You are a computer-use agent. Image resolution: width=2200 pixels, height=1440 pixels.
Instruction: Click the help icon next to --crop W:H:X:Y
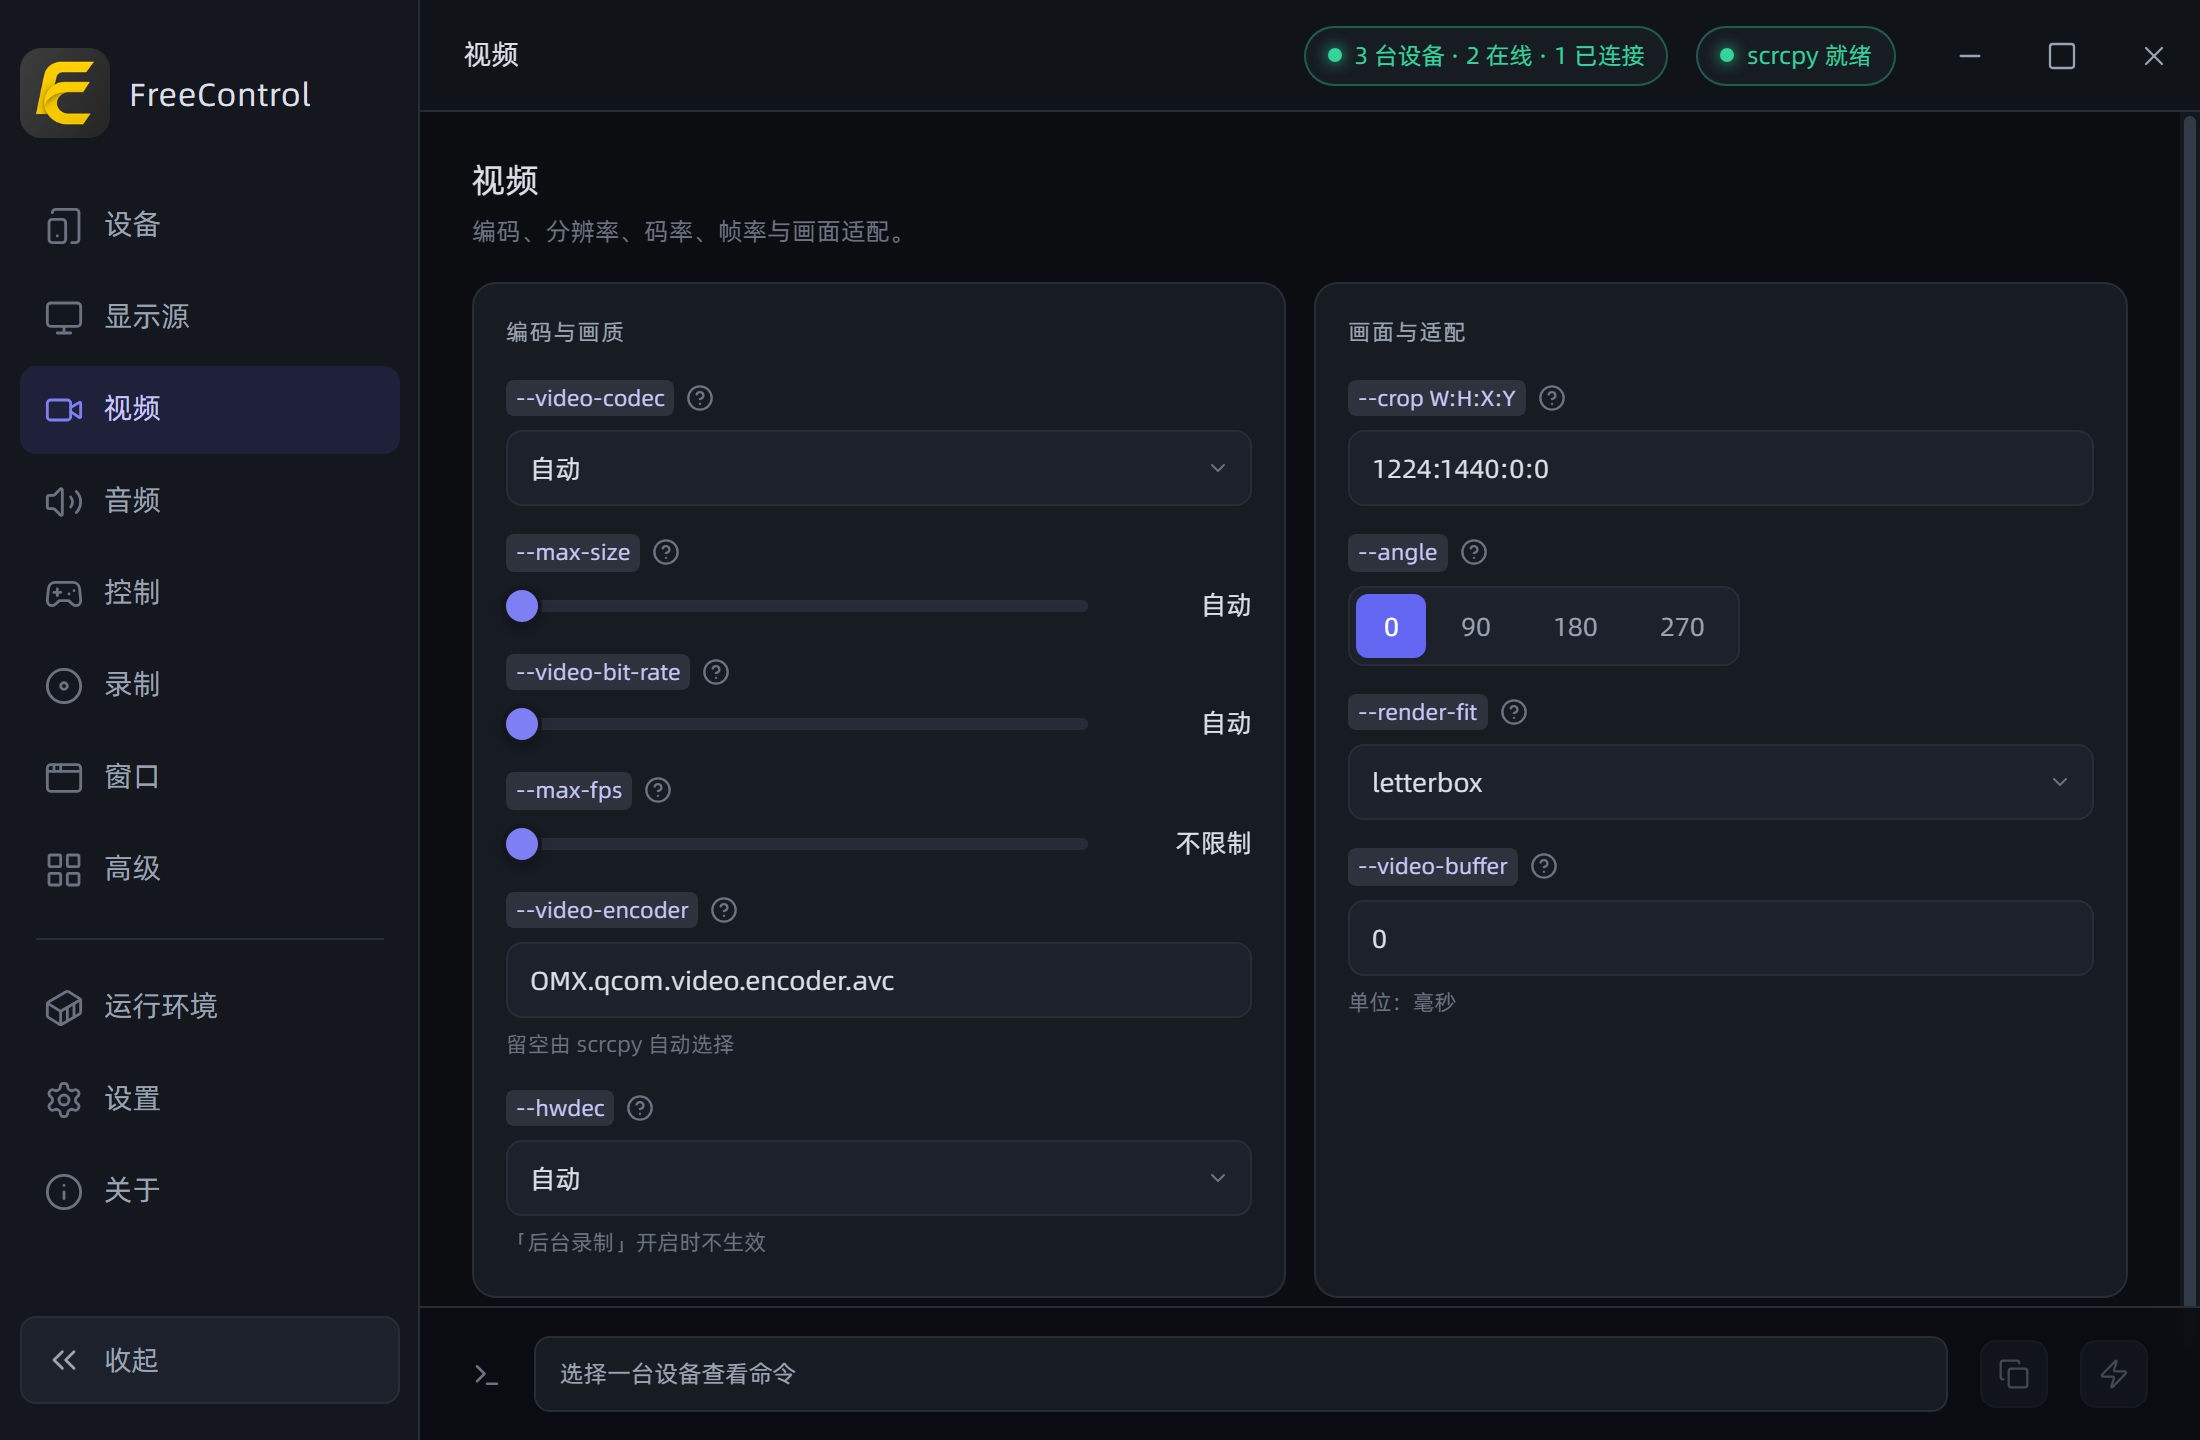click(1552, 398)
